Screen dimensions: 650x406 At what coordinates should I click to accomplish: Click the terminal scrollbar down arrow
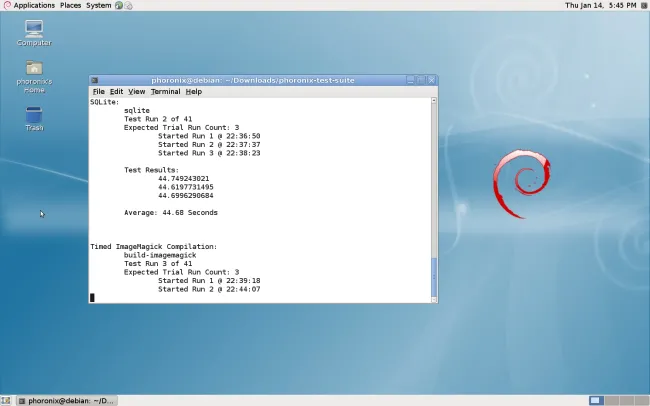click(433, 298)
